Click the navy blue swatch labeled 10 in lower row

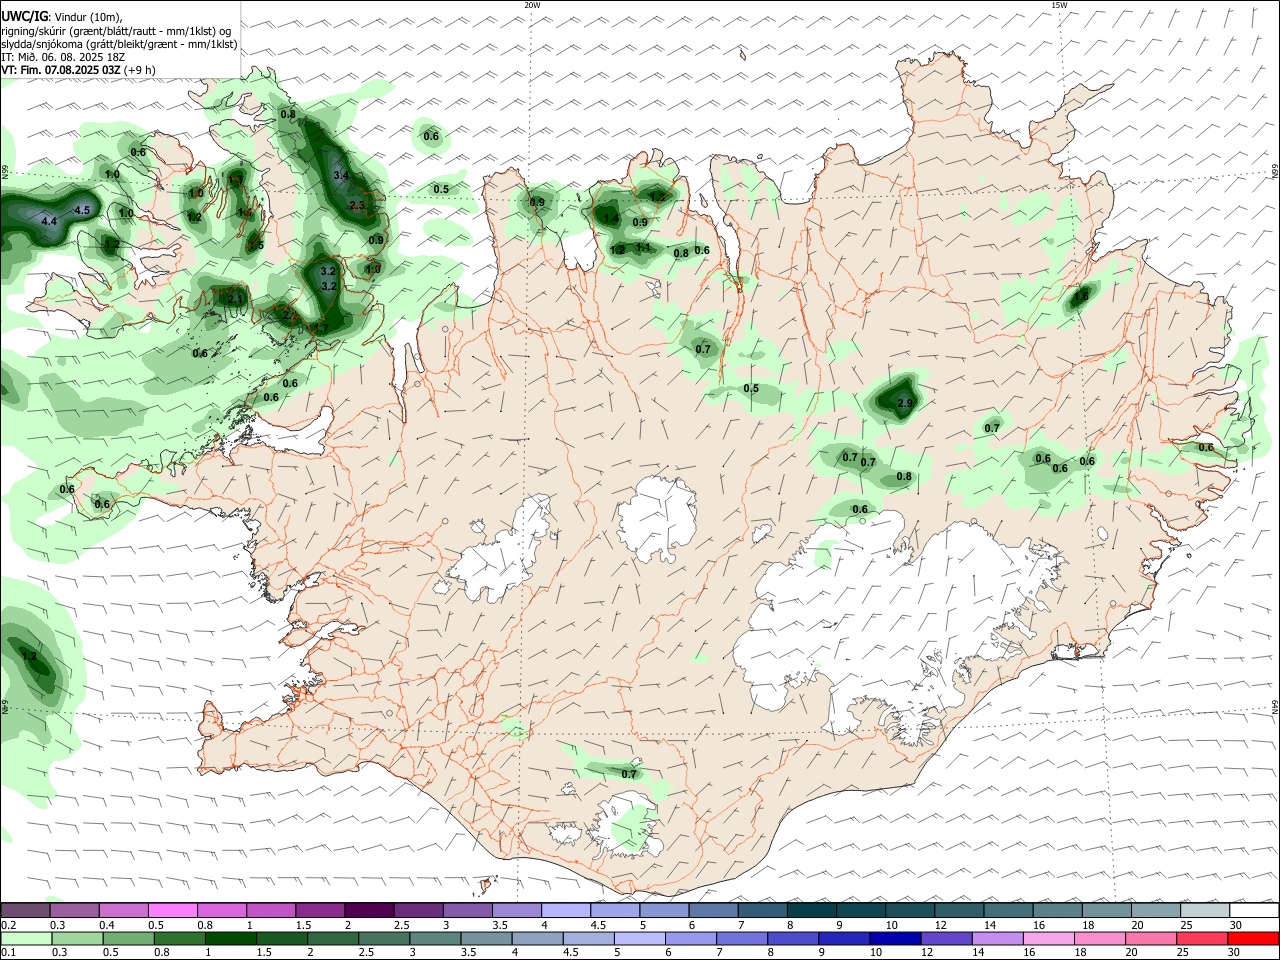pos(893,938)
